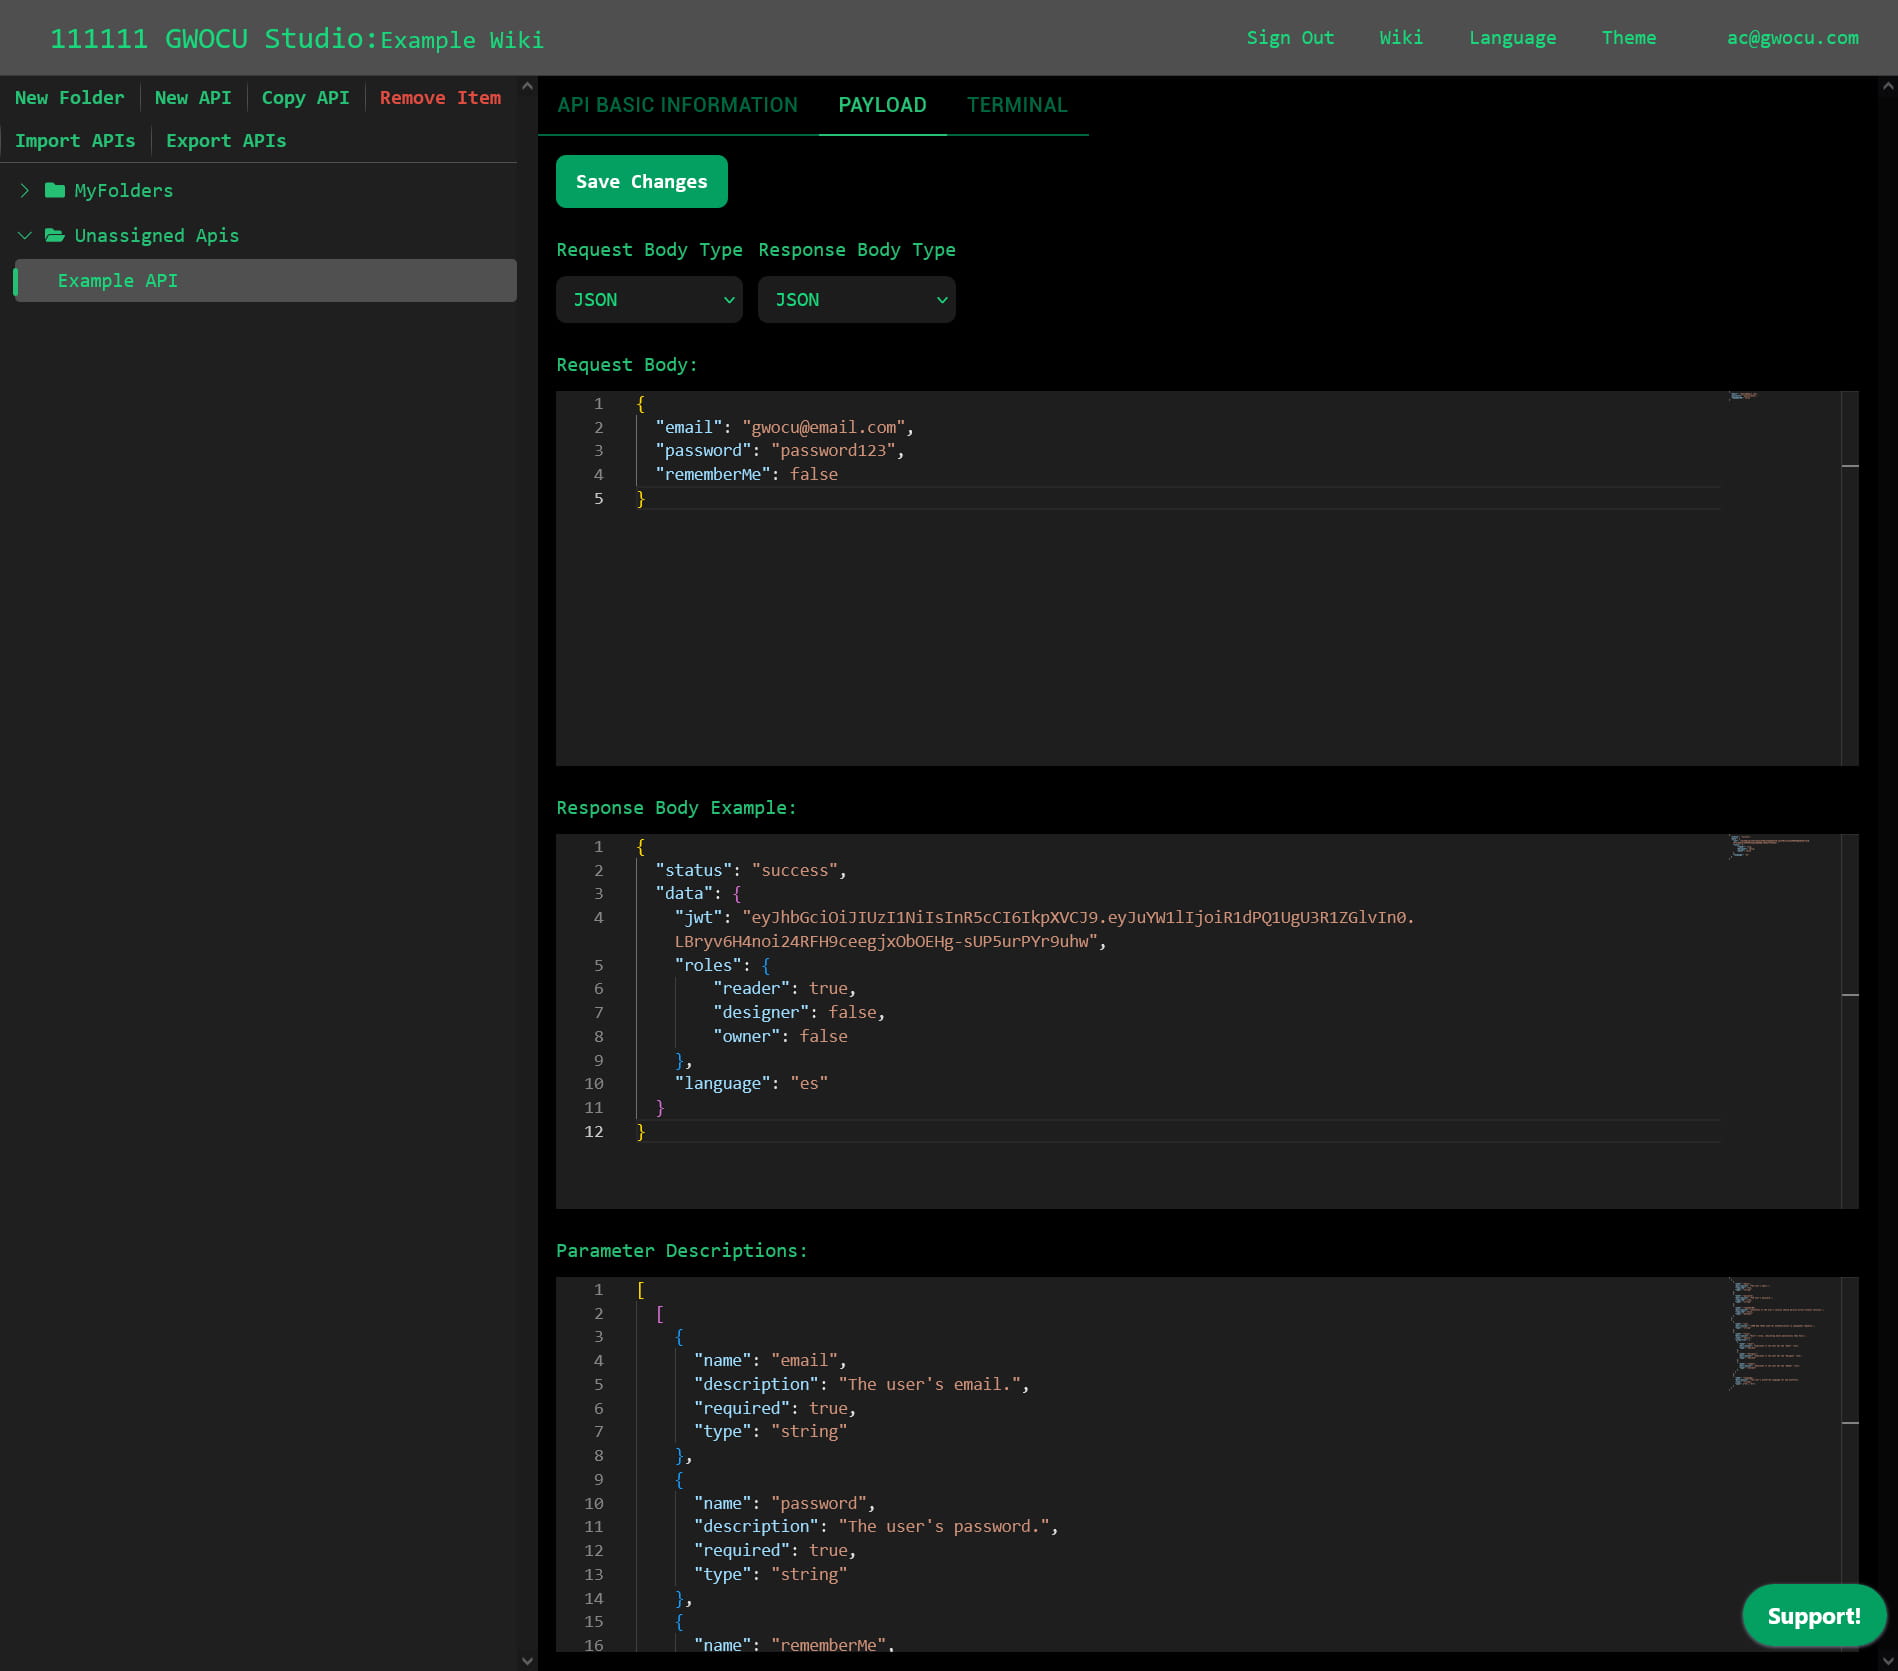This screenshot has width=1898, height=1671.
Task: Click the "jwt" key in Response Body
Action: (x=699, y=917)
